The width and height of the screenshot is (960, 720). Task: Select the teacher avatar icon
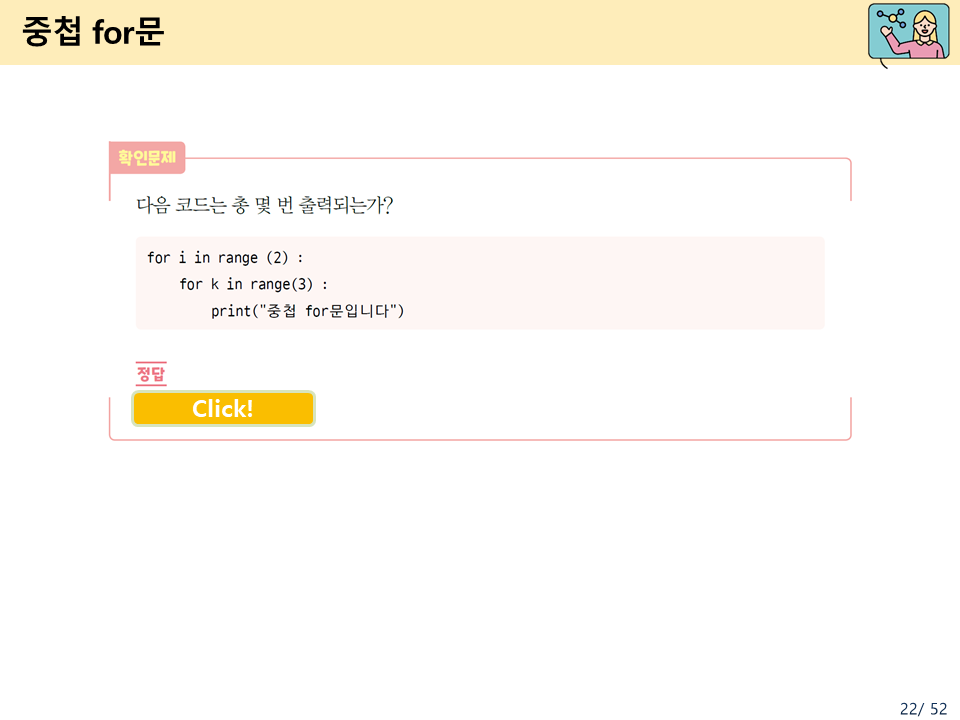pyautogui.click(x=909, y=31)
